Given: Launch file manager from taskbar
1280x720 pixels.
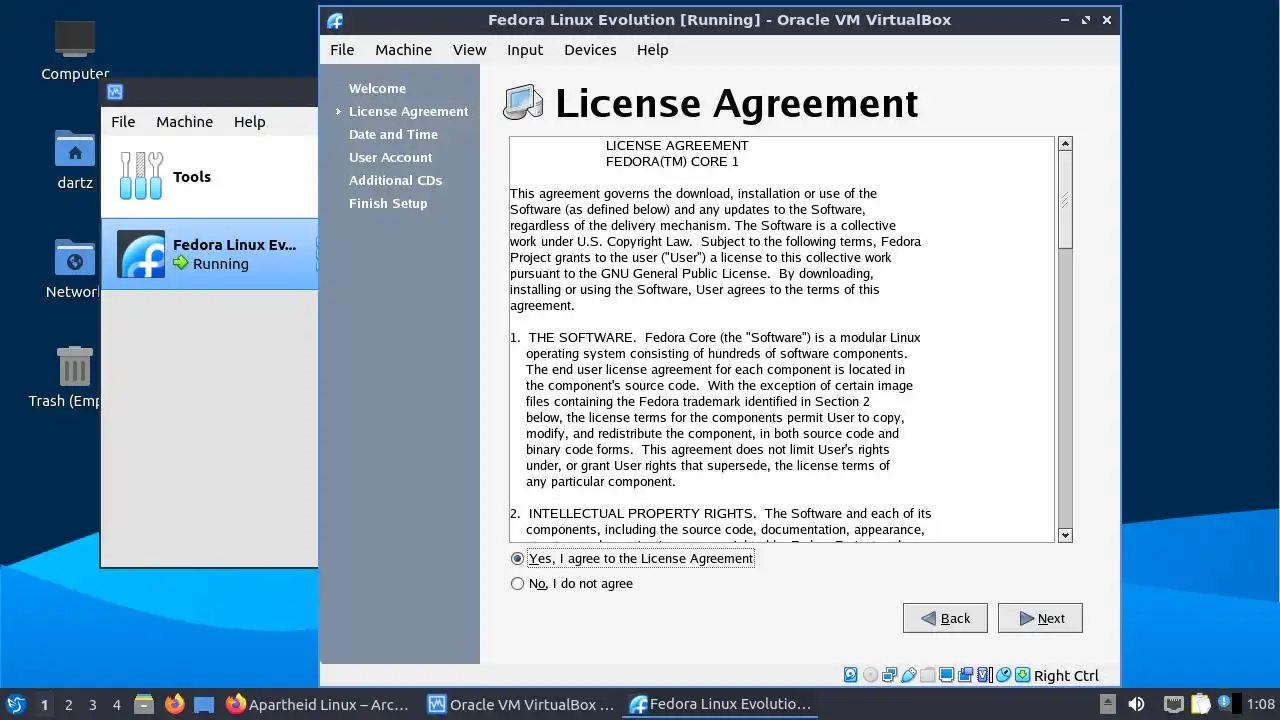Looking at the screenshot, I should [x=144, y=705].
